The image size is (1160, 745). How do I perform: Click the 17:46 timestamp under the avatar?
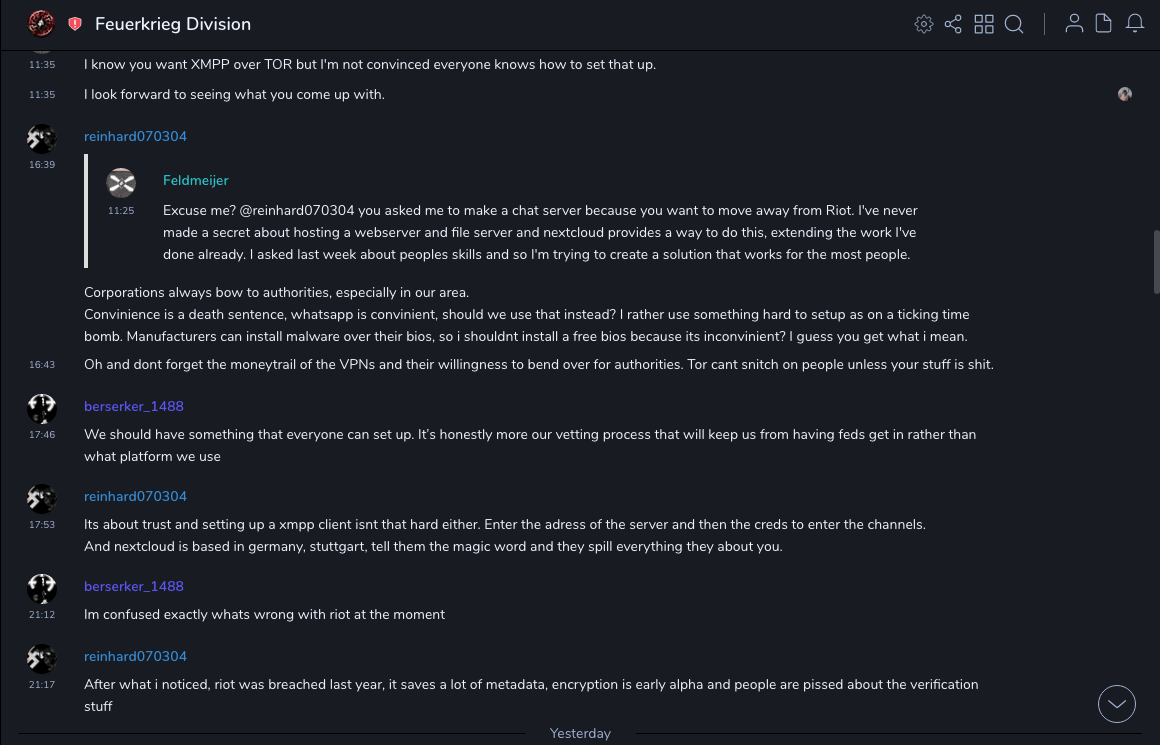coord(42,435)
